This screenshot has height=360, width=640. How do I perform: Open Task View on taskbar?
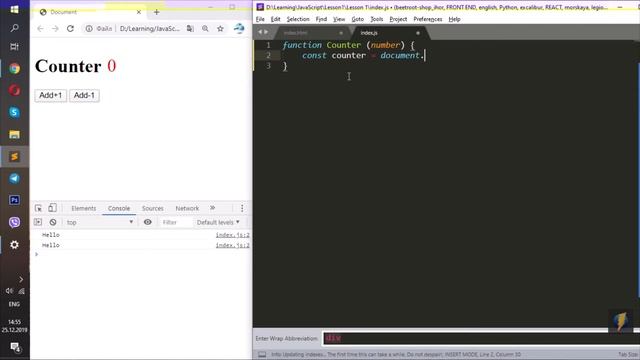pyautogui.click(x=14, y=47)
